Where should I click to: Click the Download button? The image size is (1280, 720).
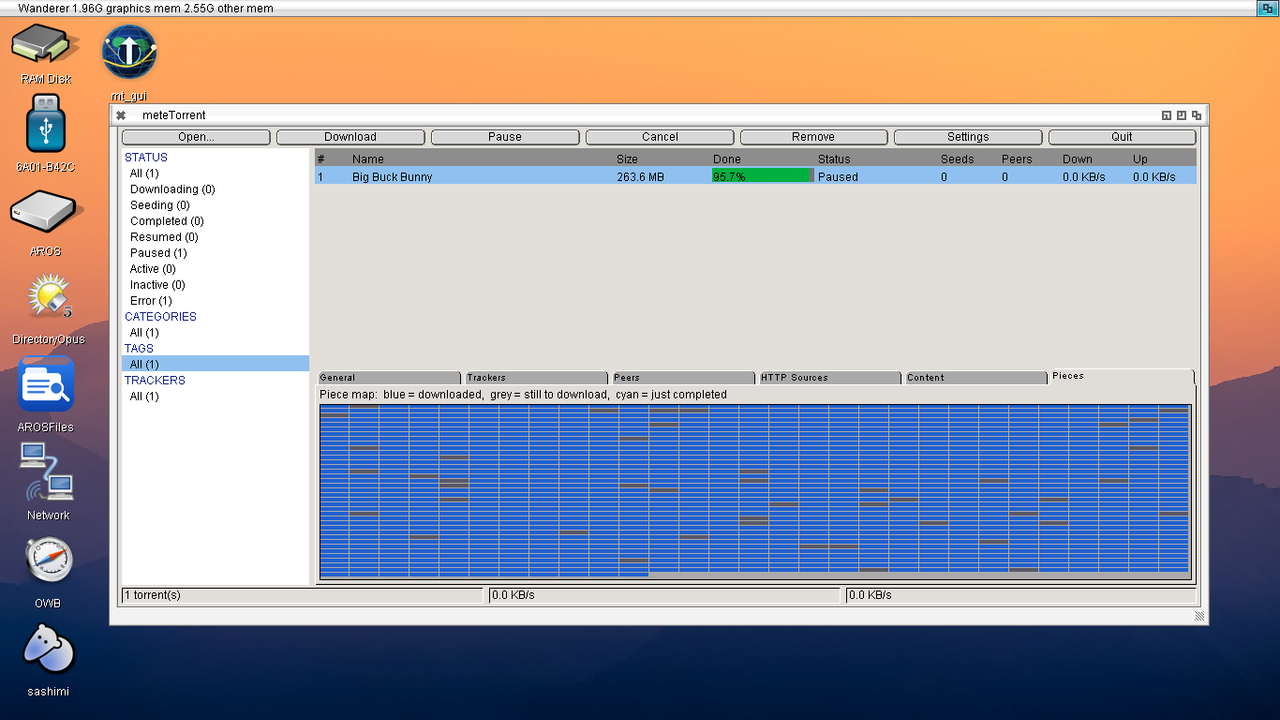point(350,137)
